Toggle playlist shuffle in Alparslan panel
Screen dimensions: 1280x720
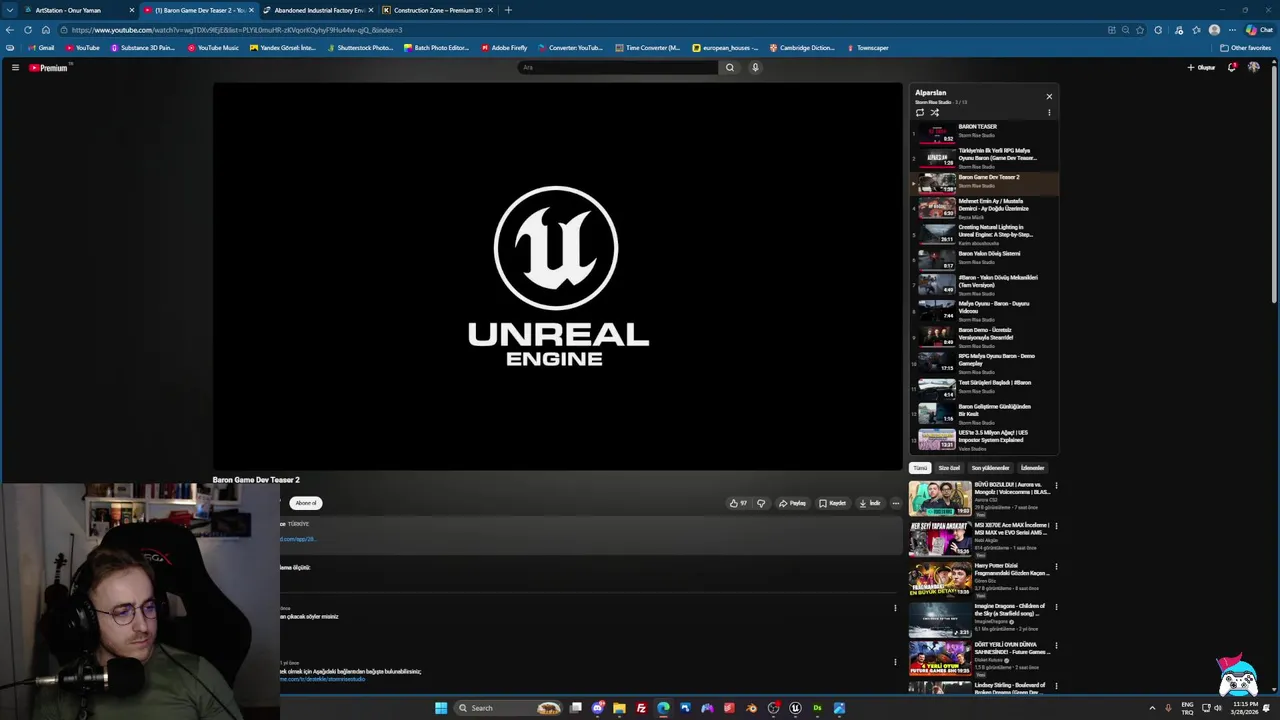point(935,112)
